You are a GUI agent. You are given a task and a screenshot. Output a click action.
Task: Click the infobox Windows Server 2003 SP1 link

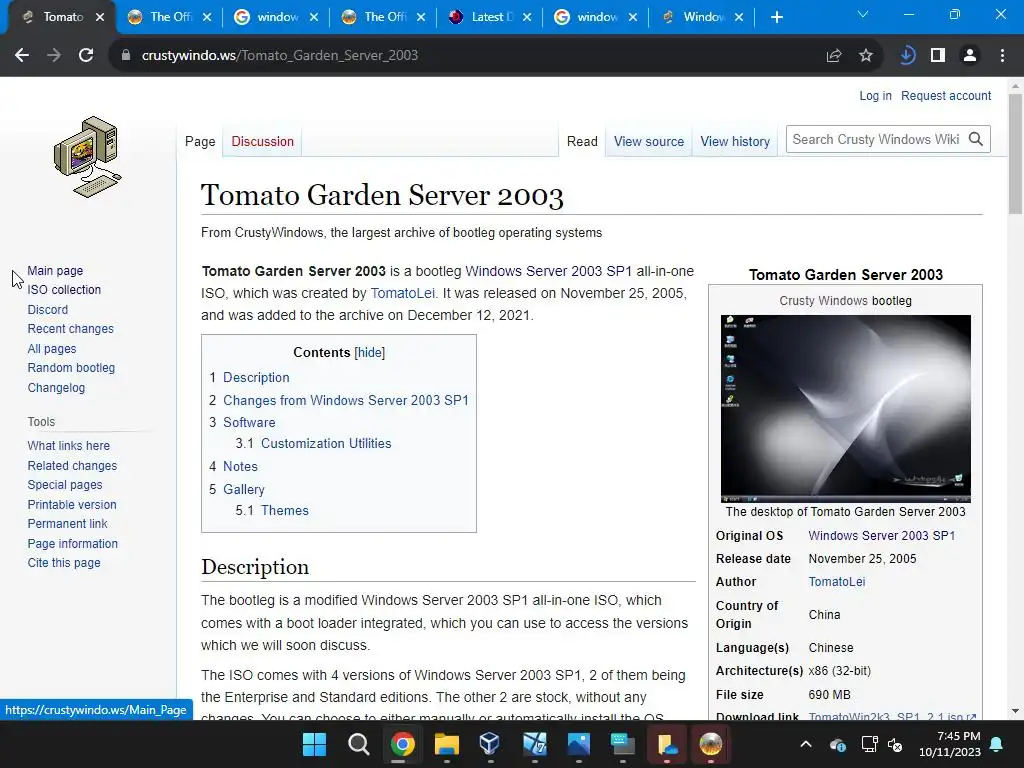[882, 536]
